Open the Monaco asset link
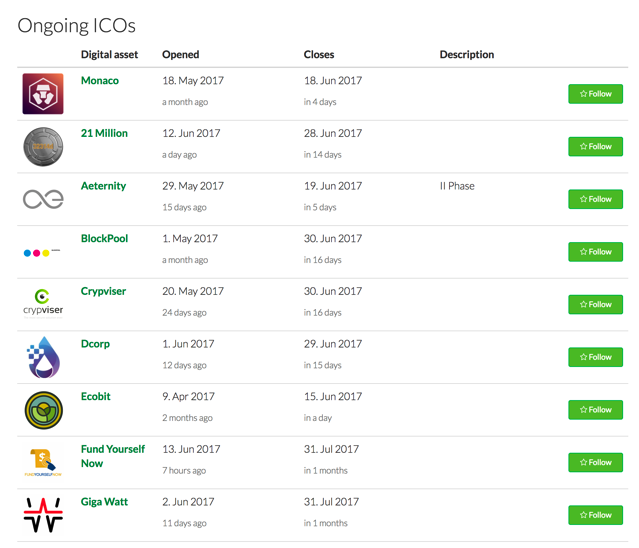The width and height of the screenshot is (639, 548). coord(100,81)
